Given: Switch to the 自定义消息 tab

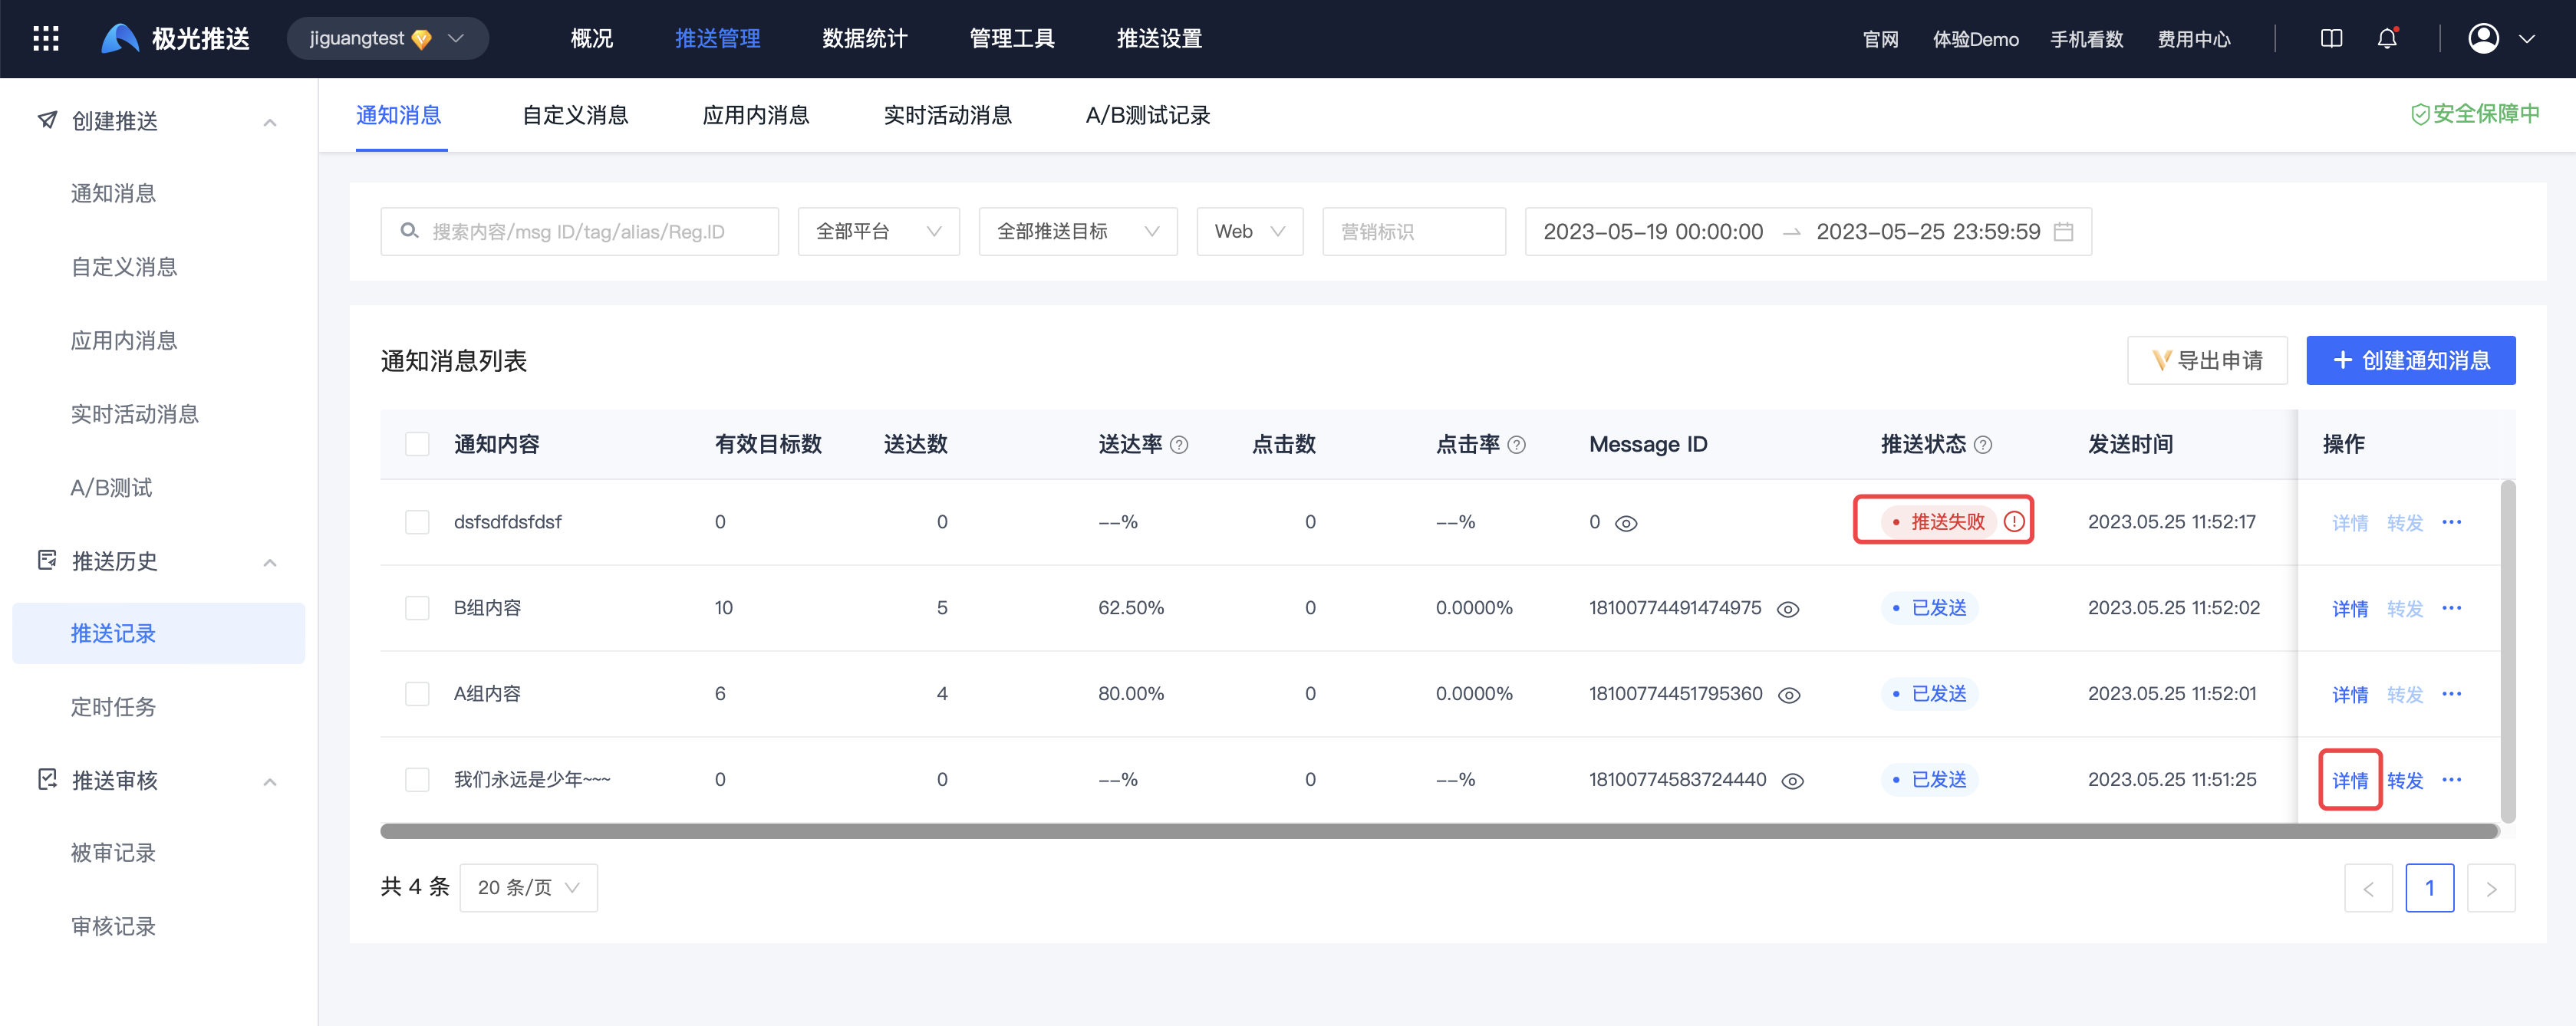Looking at the screenshot, I should [x=575, y=115].
